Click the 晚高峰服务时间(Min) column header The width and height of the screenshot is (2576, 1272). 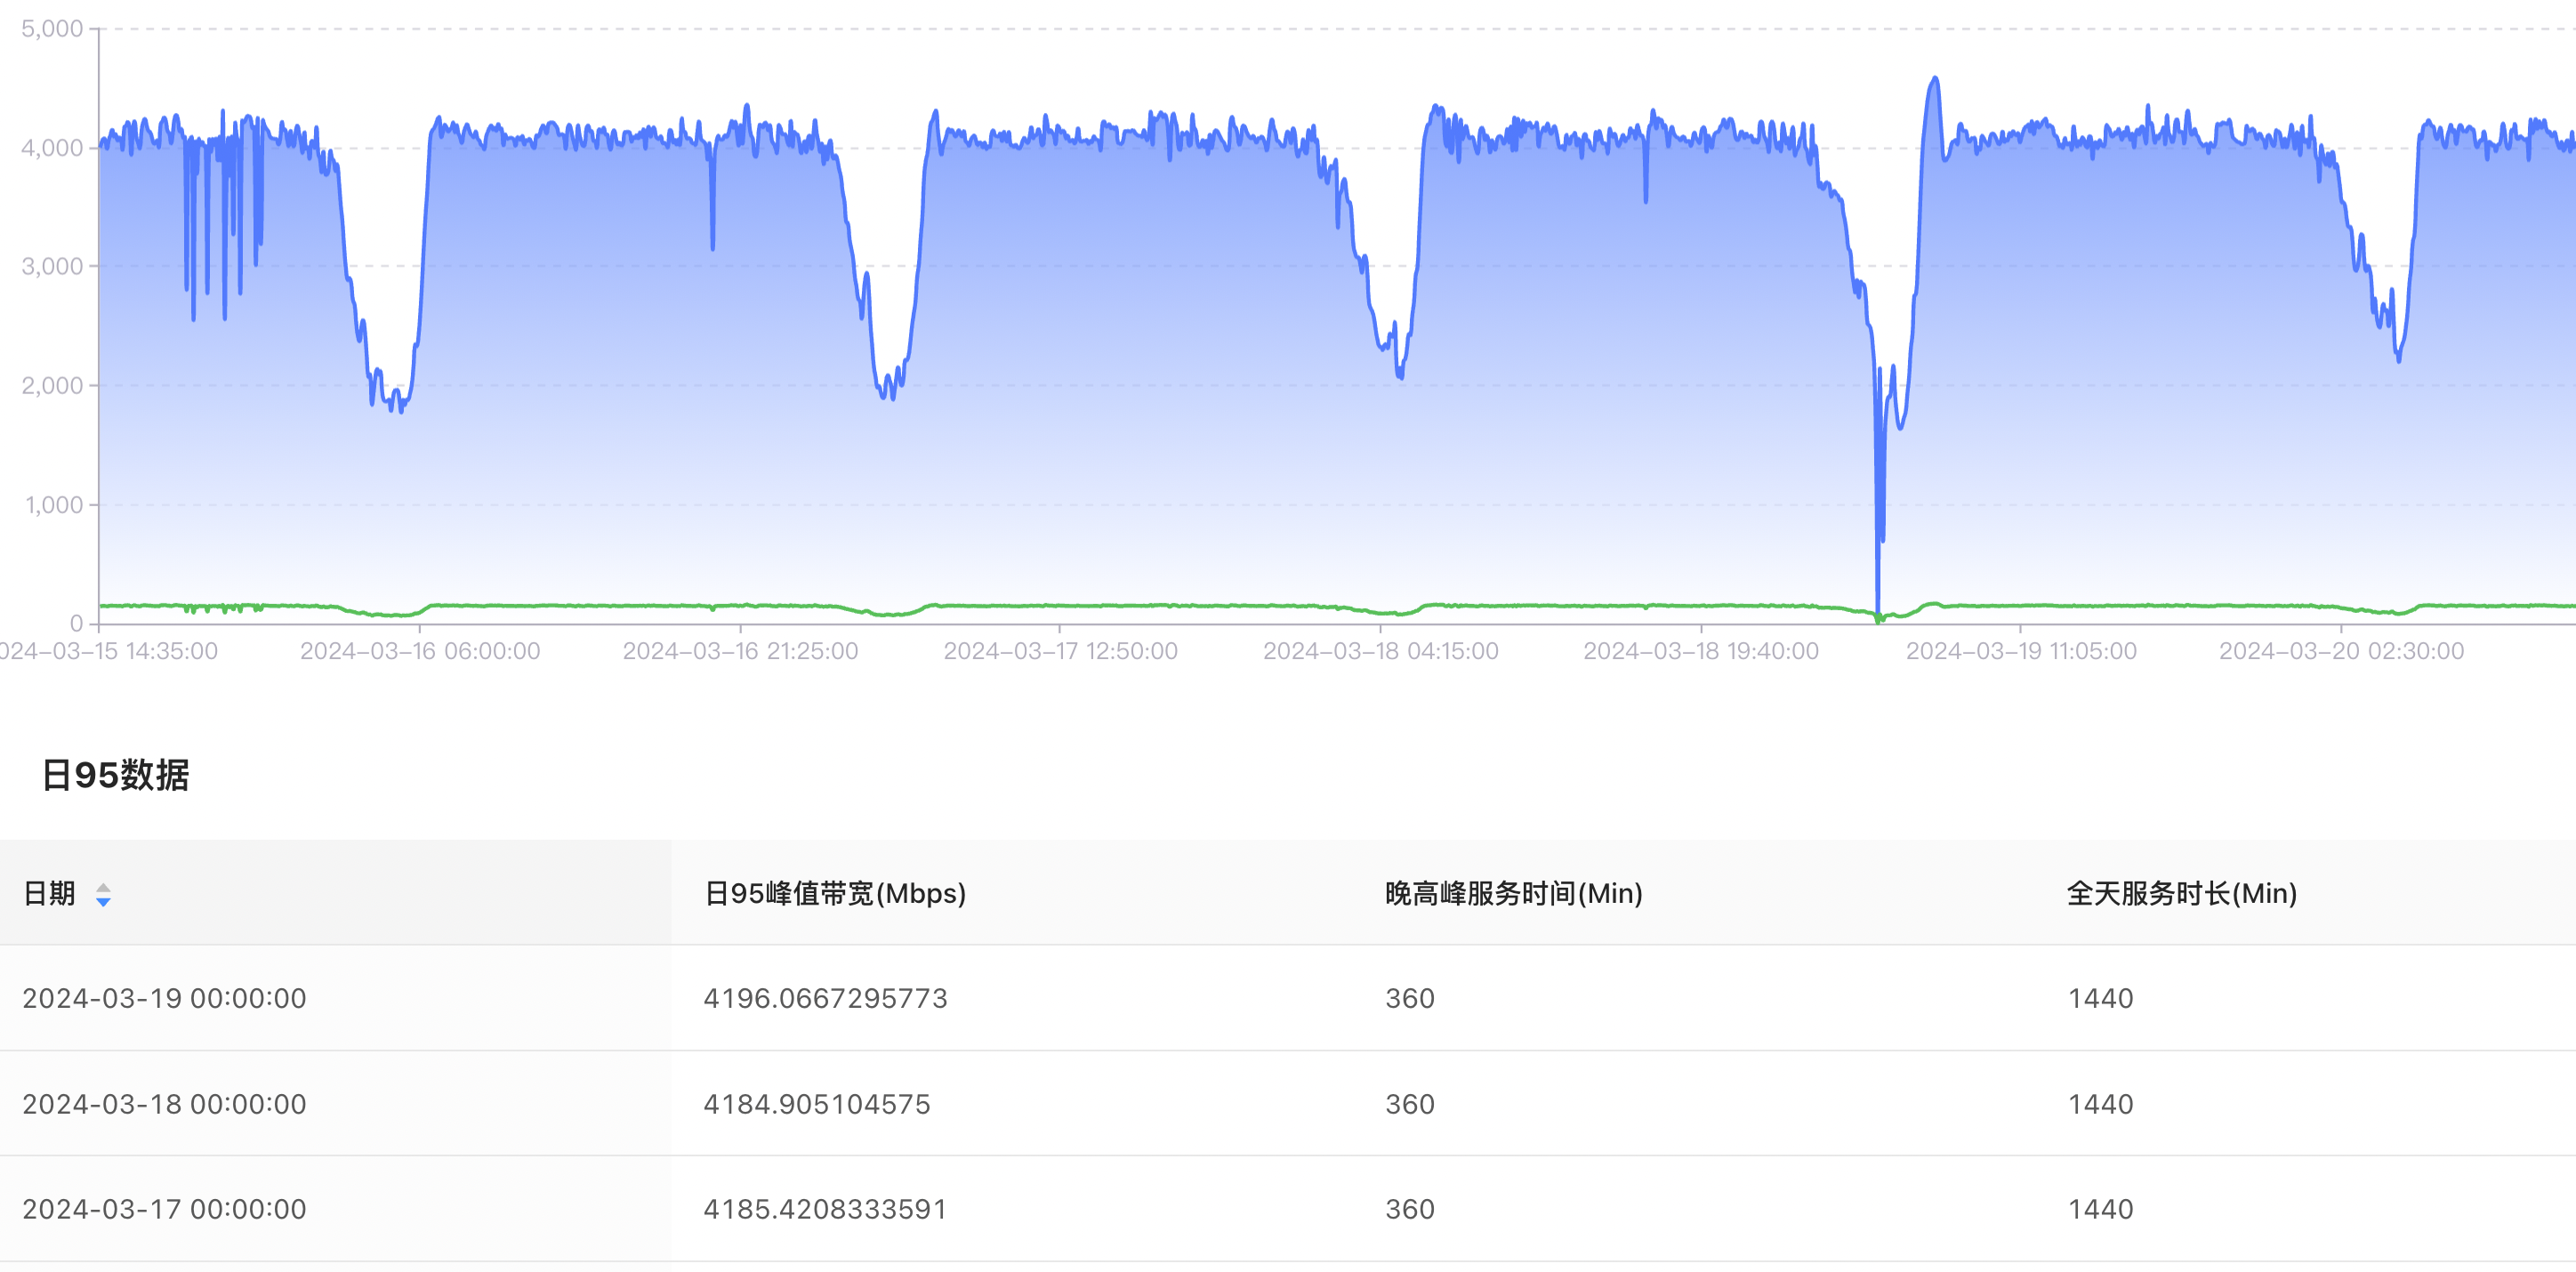tap(1513, 893)
